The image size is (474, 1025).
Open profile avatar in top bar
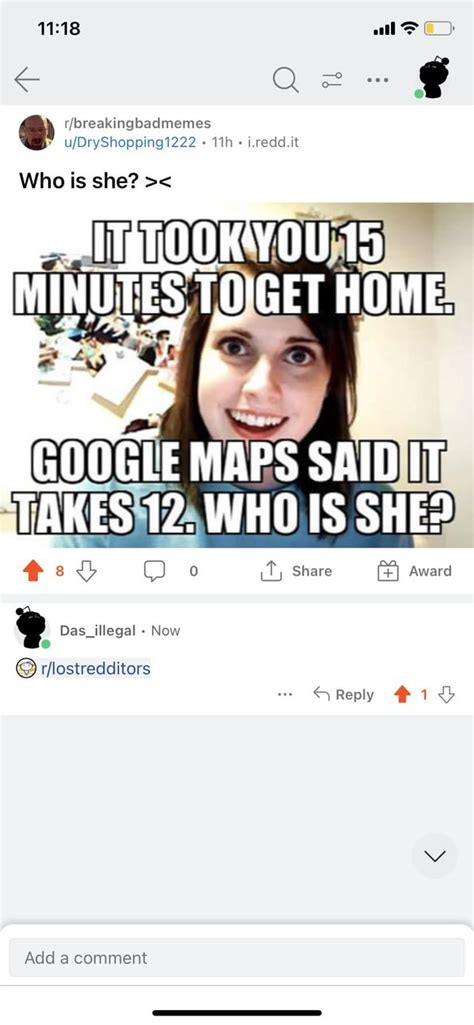pyautogui.click(x=433, y=77)
